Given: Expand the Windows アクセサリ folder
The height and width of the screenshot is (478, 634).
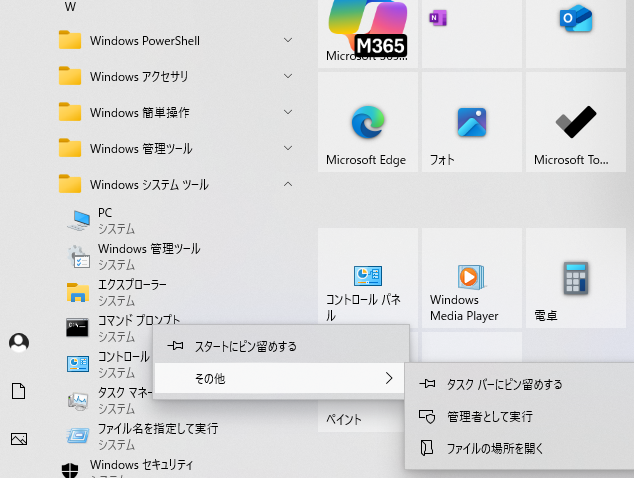Looking at the screenshot, I should [x=178, y=76].
